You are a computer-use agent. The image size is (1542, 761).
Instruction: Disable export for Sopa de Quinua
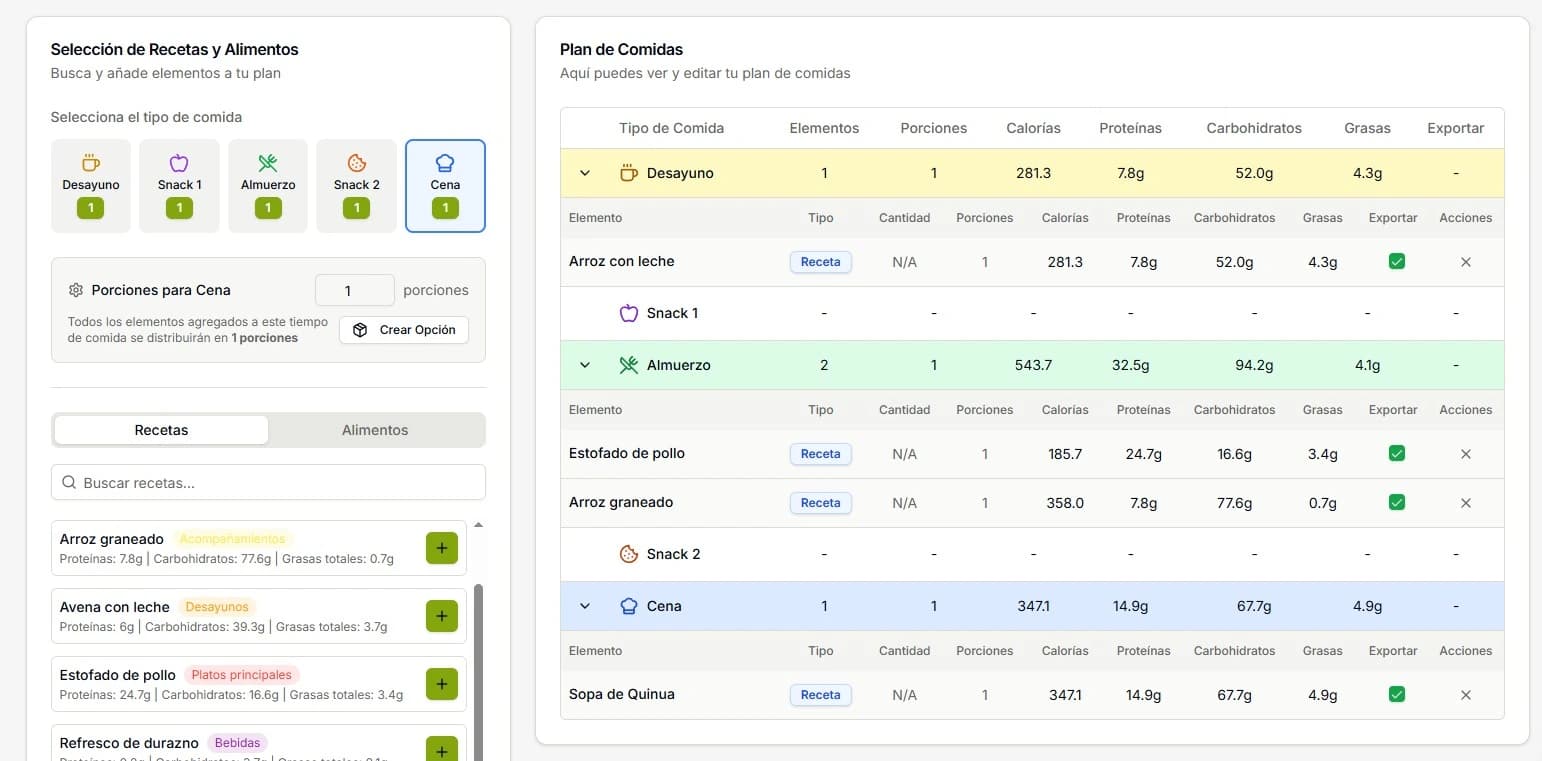(x=1397, y=695)
